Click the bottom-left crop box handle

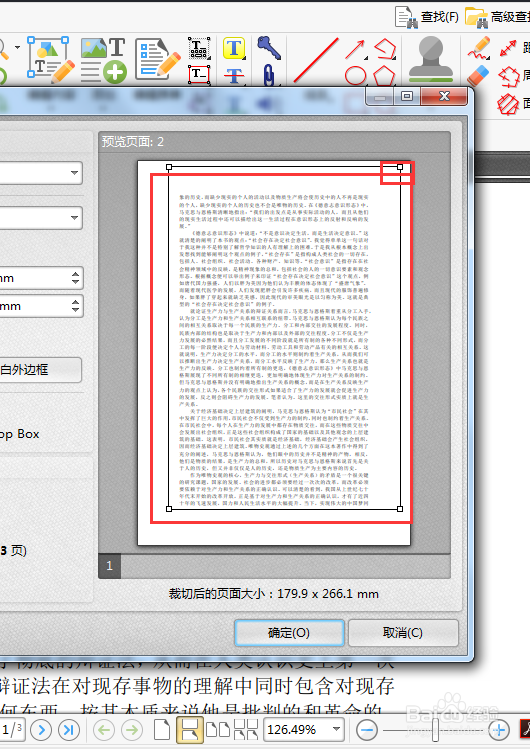tap(169, 509)
